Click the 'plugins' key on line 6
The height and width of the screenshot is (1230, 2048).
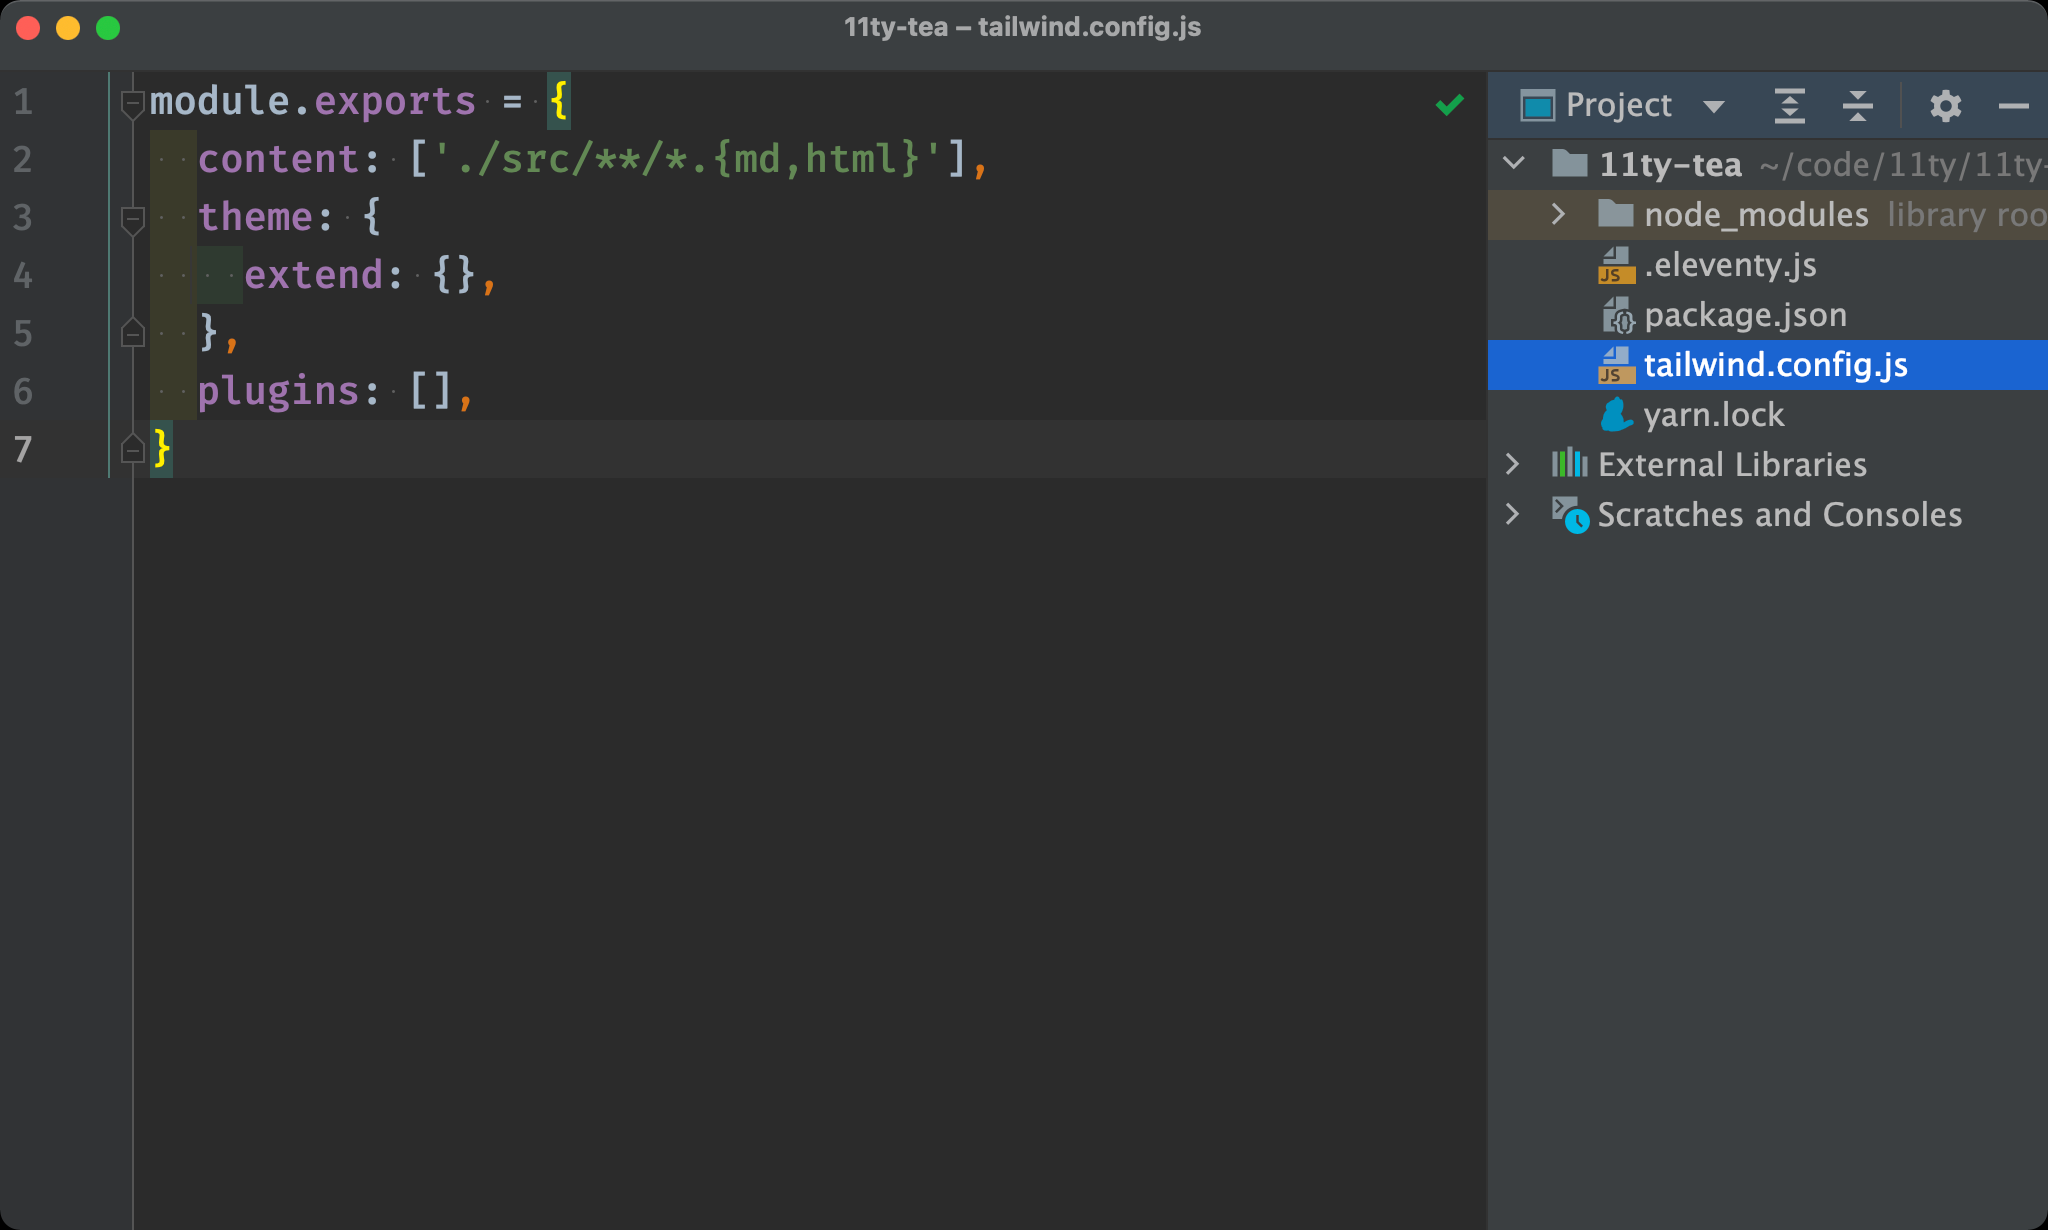point(278,392)
